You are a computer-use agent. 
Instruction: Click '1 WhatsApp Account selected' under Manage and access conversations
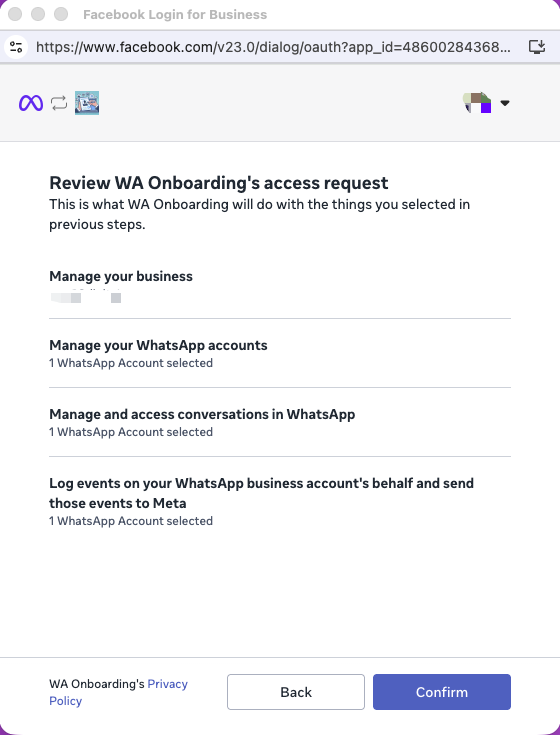click(x=131, y=432)
